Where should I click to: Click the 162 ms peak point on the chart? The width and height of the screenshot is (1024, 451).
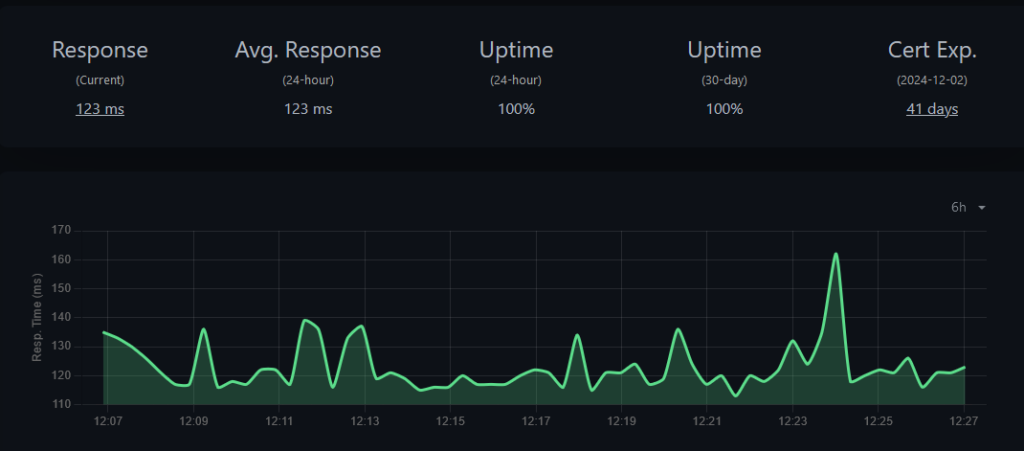(x=836, y=254)
